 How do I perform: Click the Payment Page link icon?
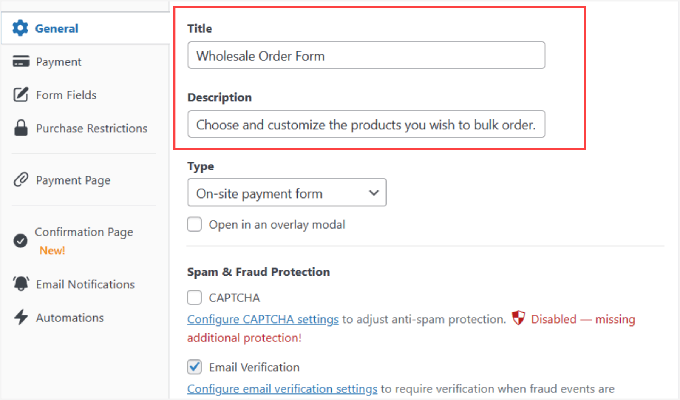[x=20, y=181]
